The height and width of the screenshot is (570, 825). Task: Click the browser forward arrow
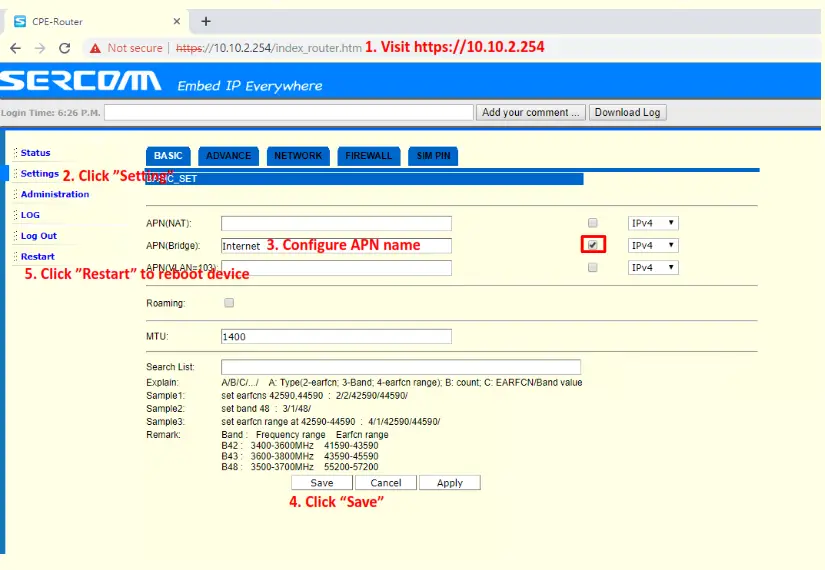[x=40, y=48]
